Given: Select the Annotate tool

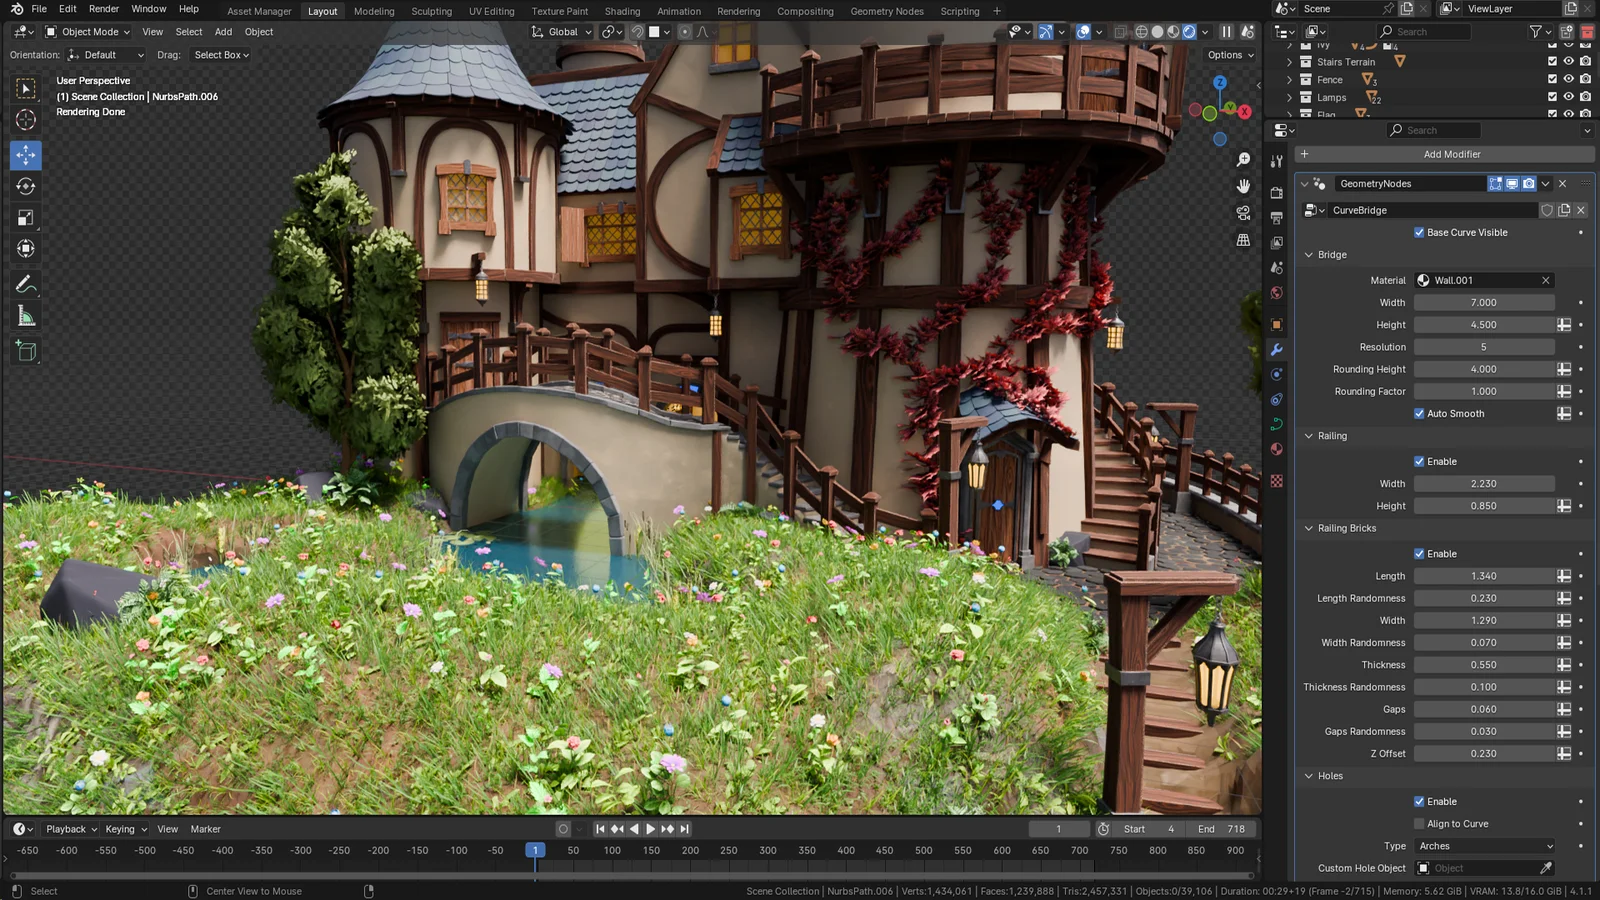Looking at the screenshot, I should click(x=24, y=285).
